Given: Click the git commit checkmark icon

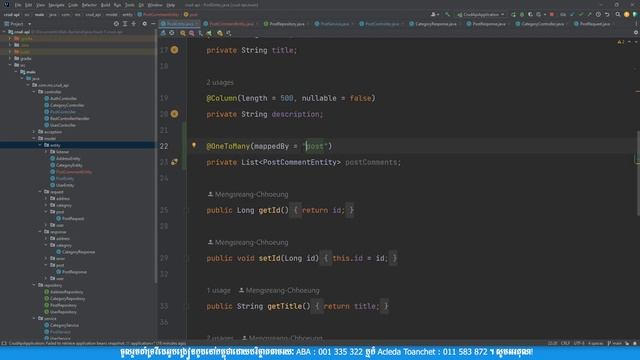Looking at the screenshot, I should tap(580, 15).
